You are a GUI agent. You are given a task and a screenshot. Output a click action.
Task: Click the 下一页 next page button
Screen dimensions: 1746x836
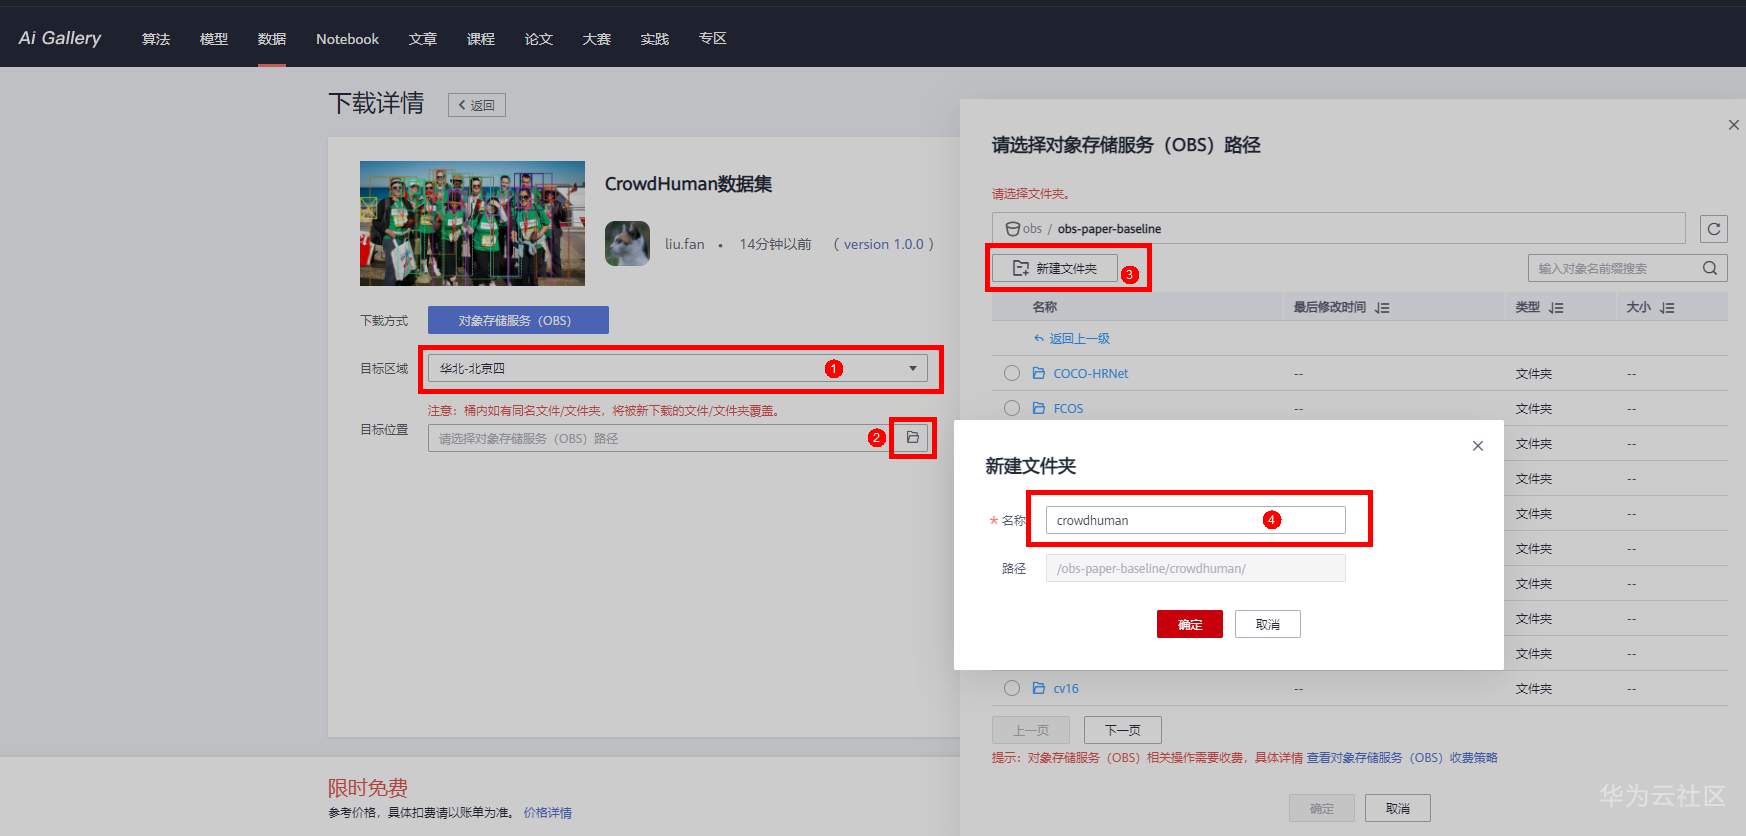[1123, 730]
